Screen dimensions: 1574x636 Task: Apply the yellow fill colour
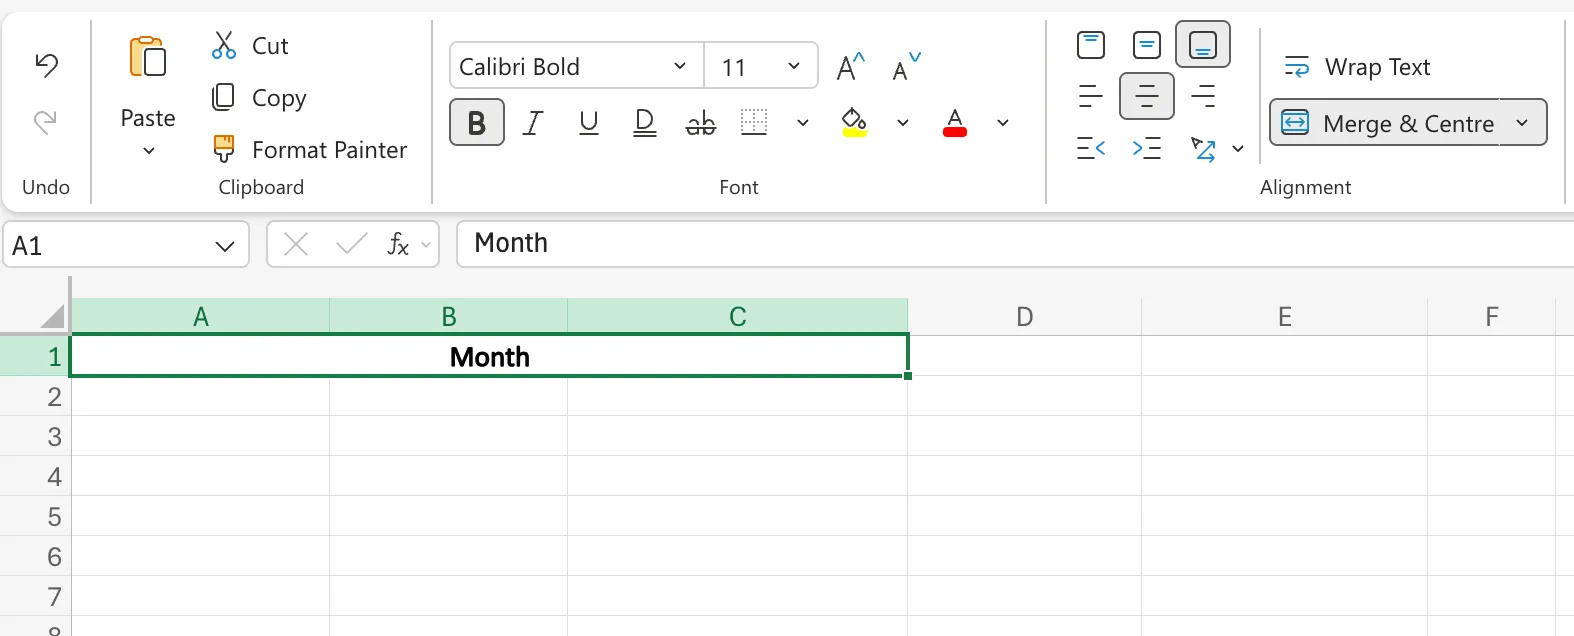coord(854,123)
